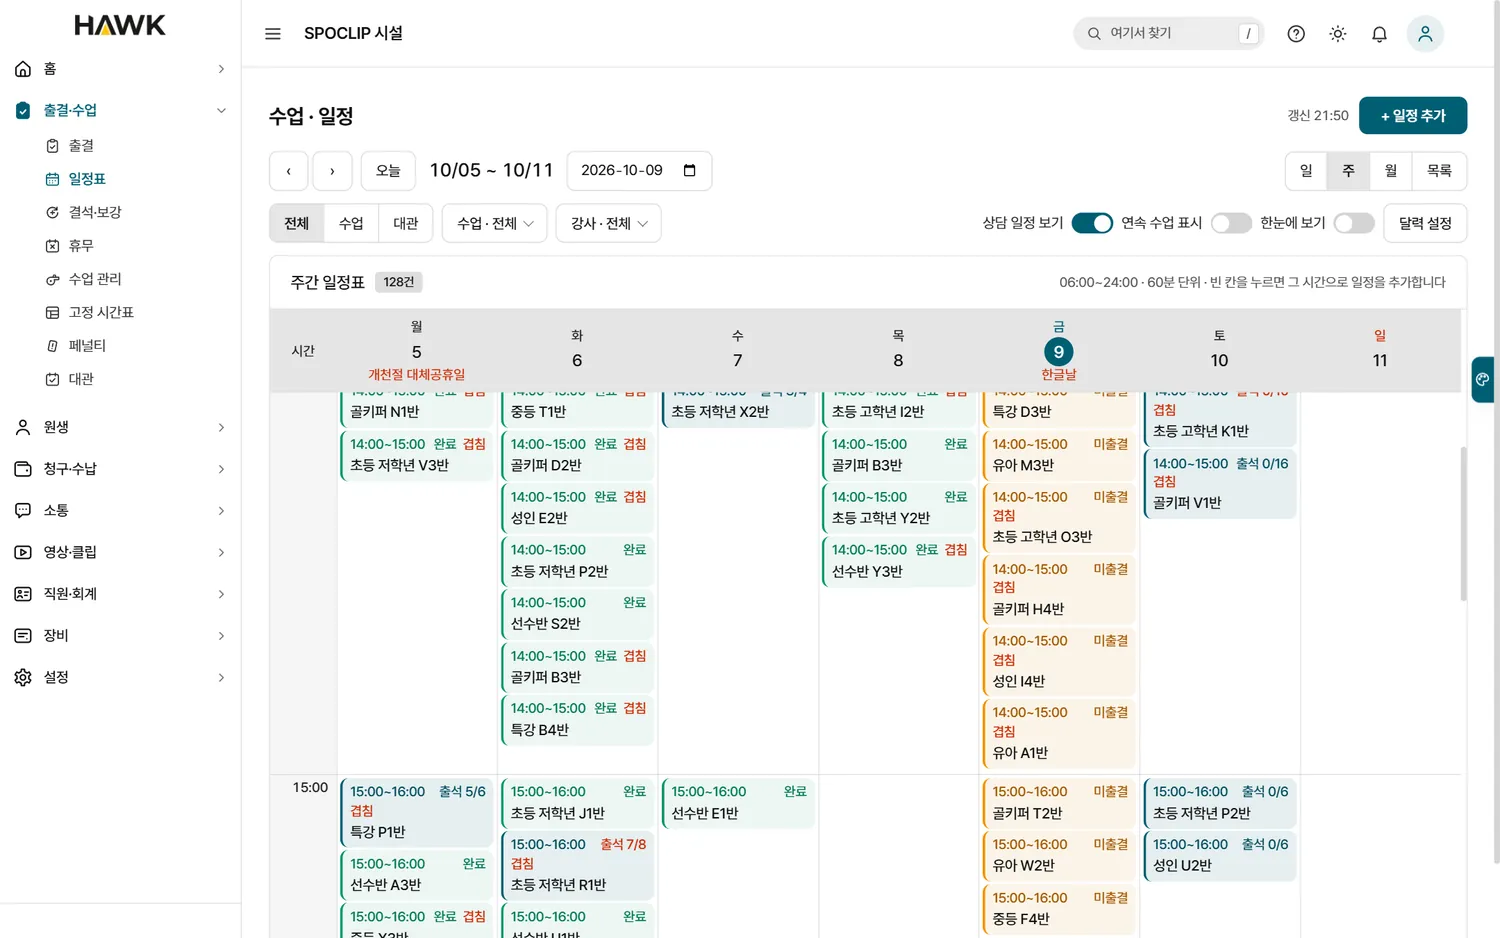Viewport: 1500px width, 938px height.
Task: Enable the 한눈에 보기 switch
Action: coord(1354,223)
